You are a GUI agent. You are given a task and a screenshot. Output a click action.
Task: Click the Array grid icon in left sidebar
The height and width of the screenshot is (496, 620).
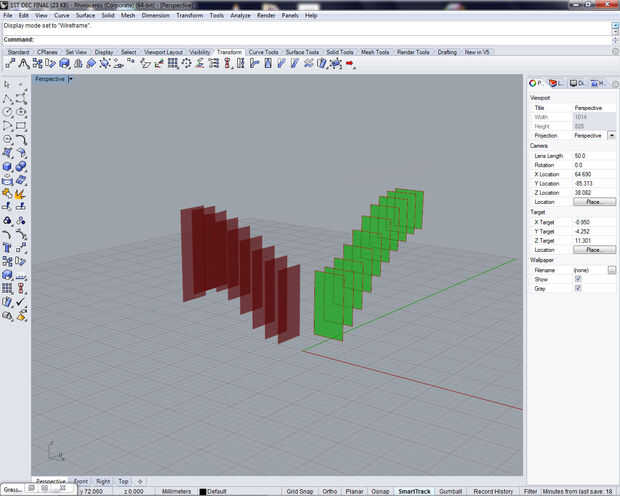coord(7,288)
